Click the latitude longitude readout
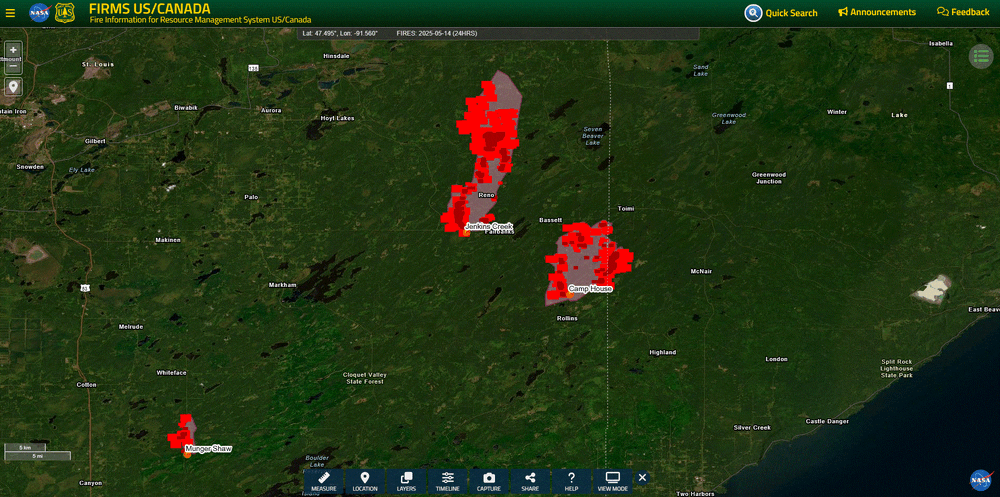 pos(342,33)
